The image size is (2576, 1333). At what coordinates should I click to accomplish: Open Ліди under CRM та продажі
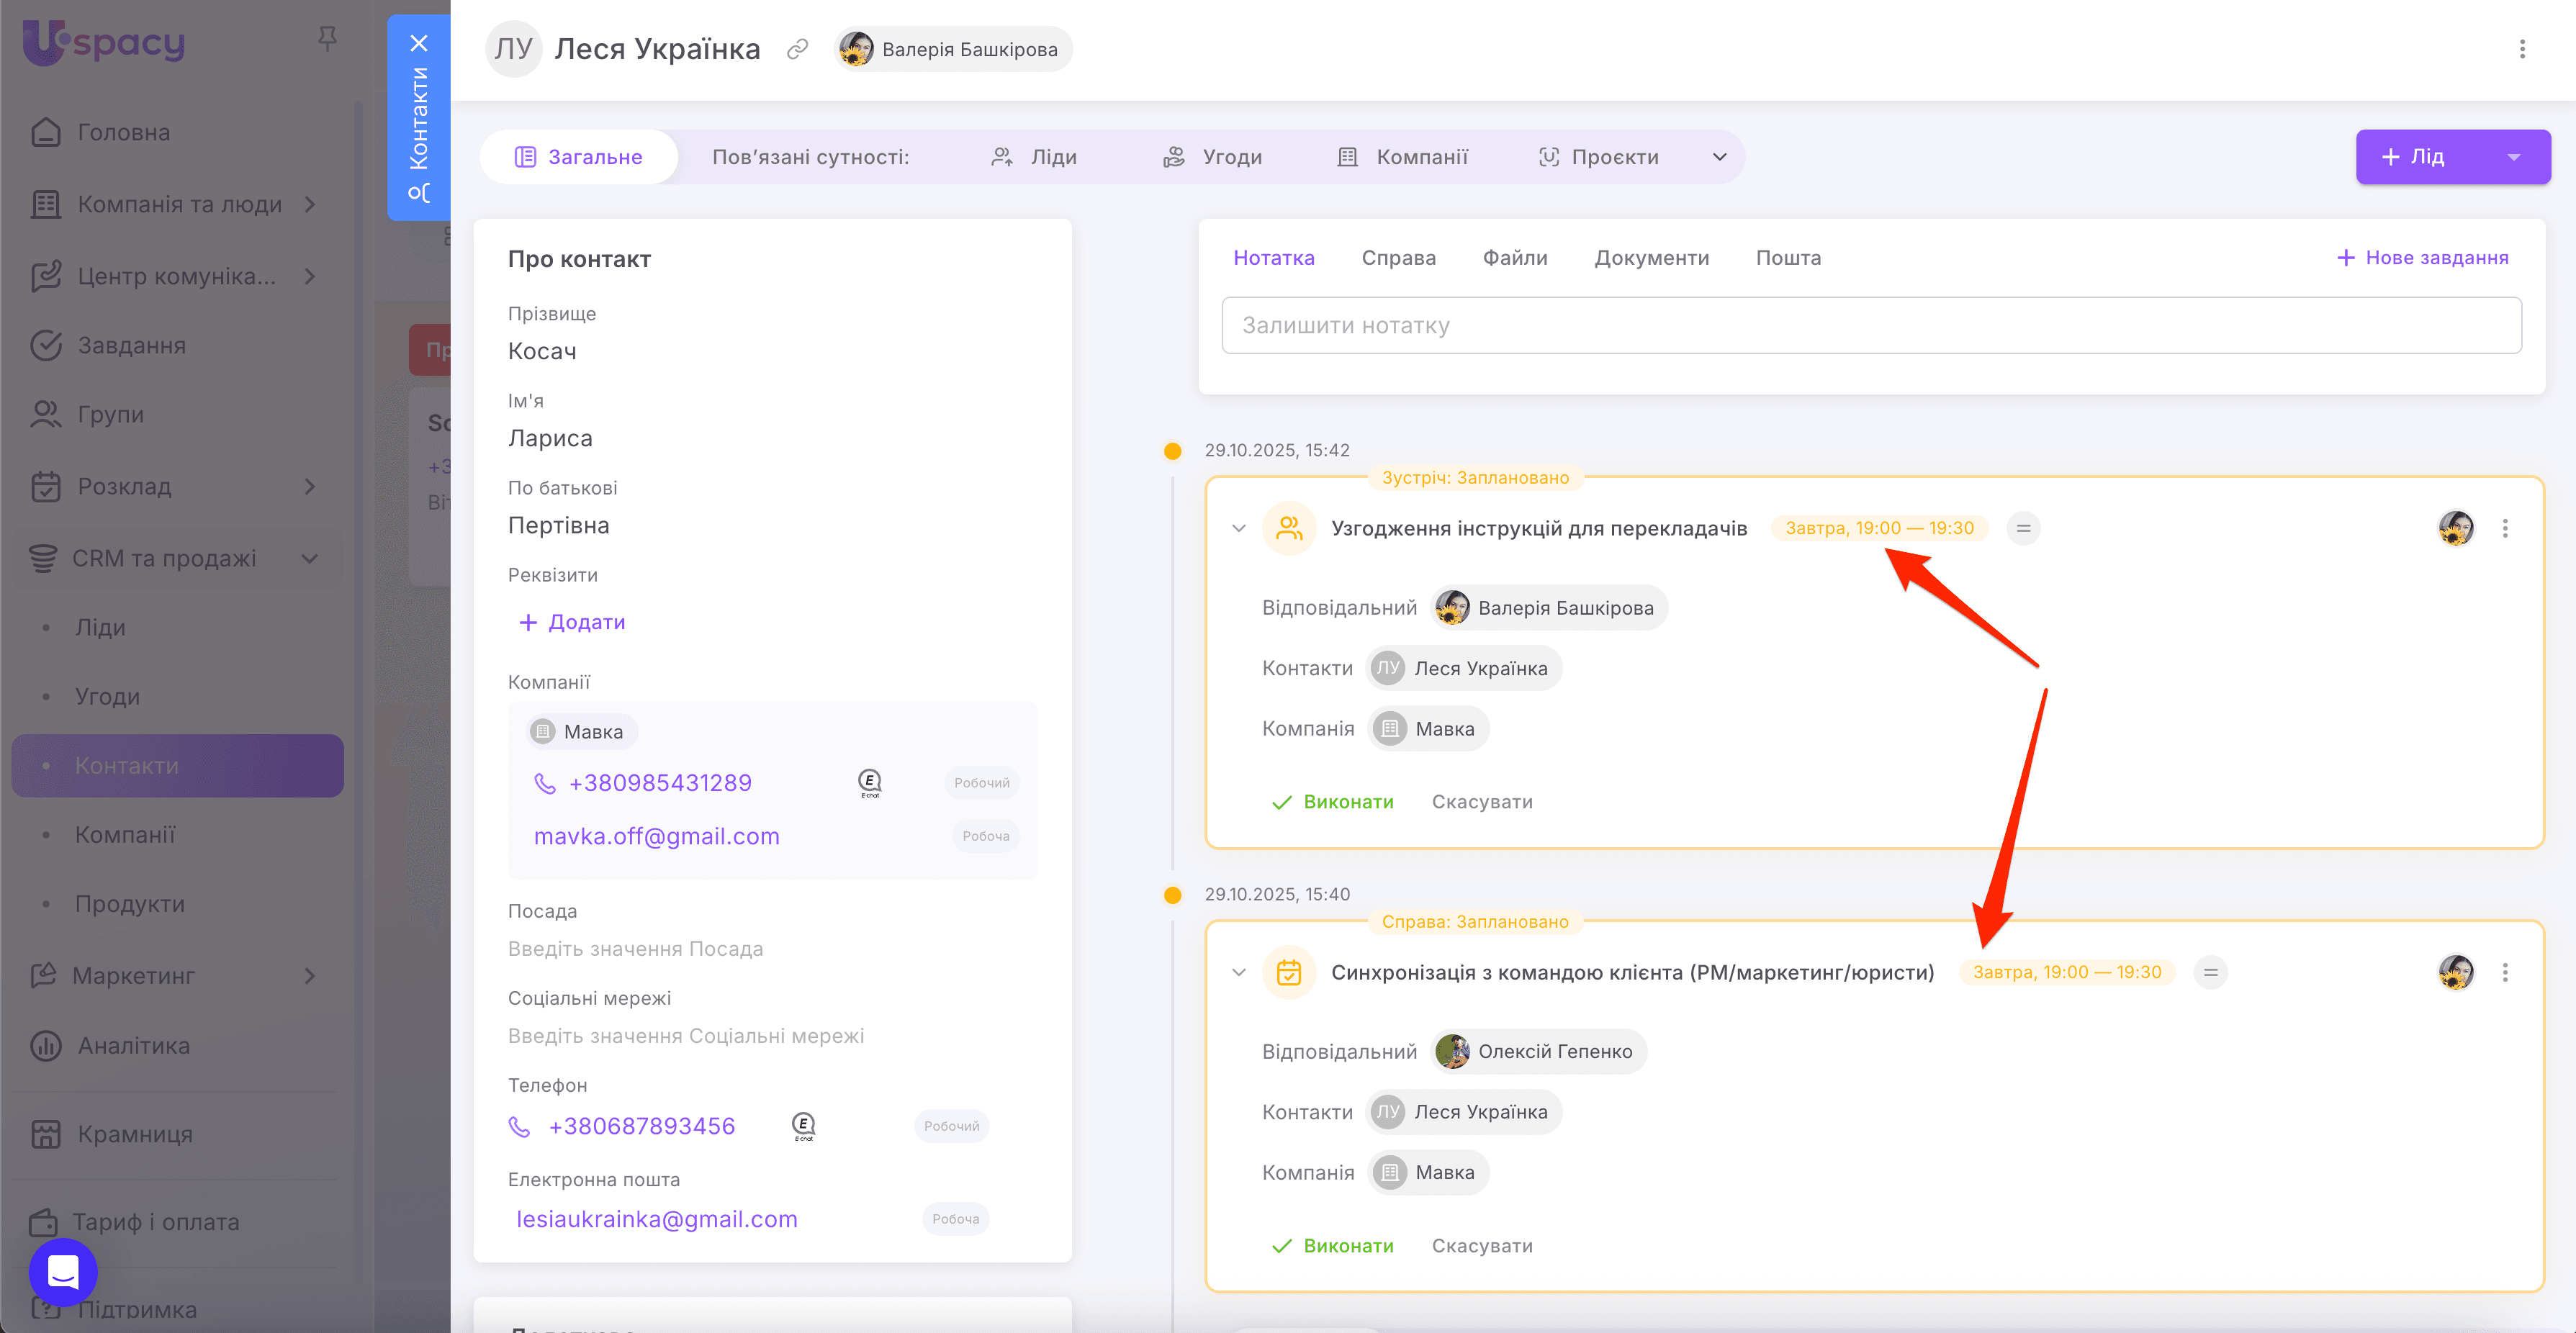(x=100, y=628)
